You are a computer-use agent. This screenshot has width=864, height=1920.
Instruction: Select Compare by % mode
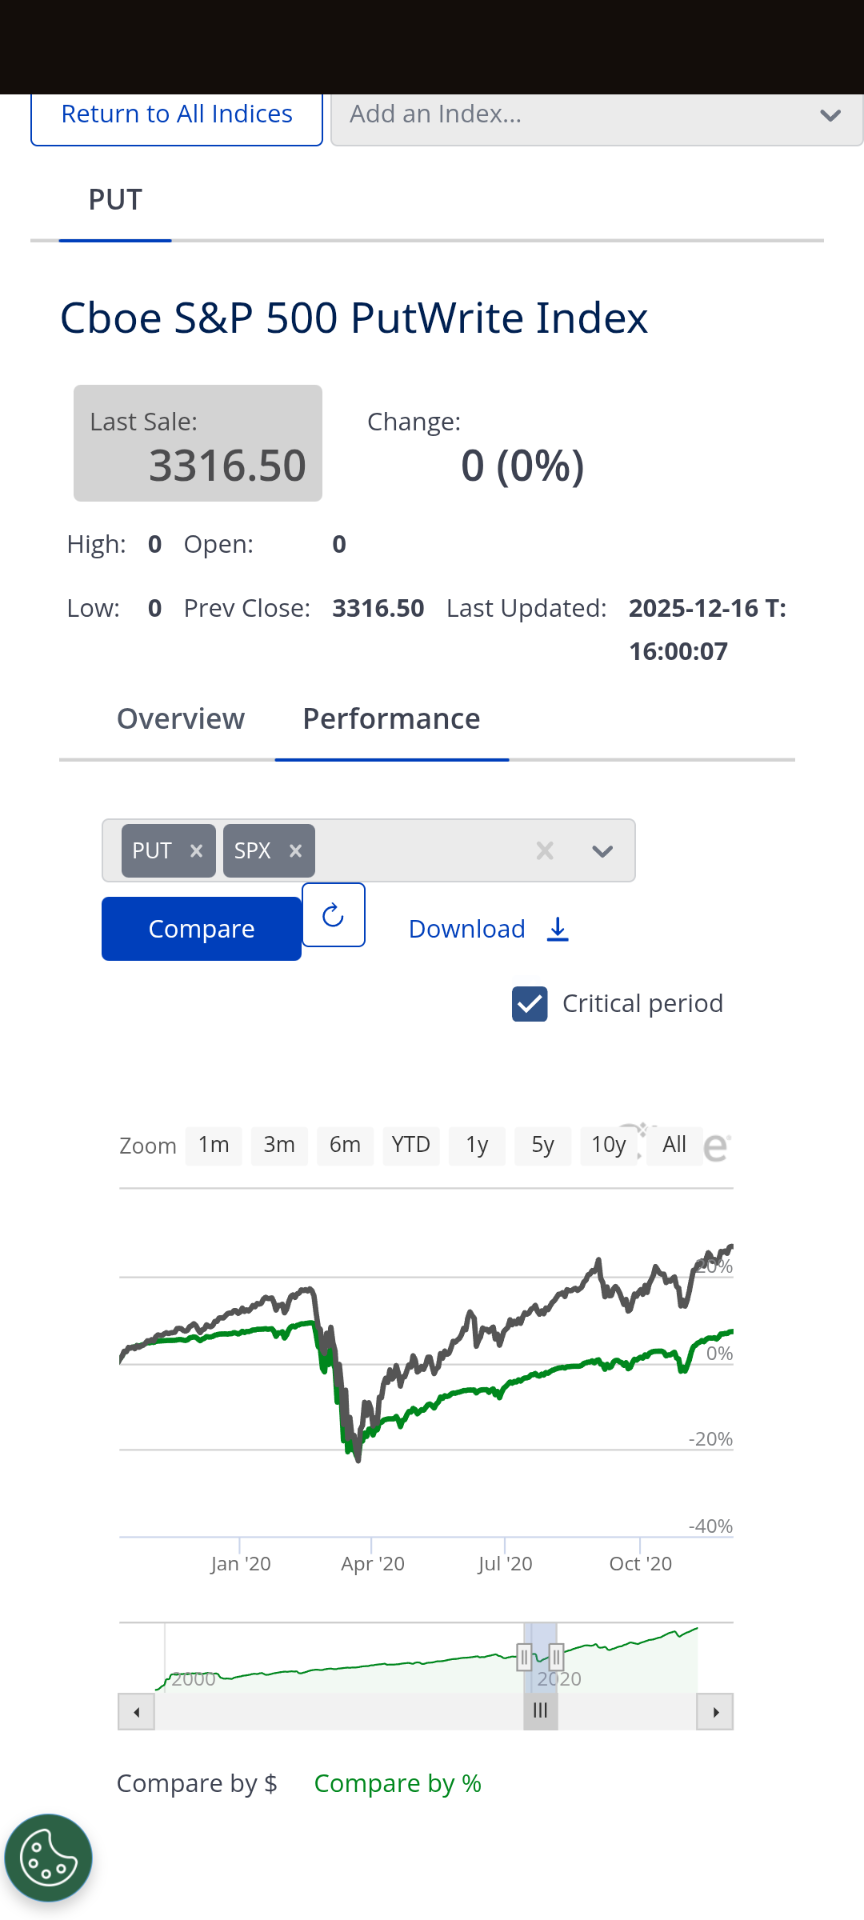pos(397,1783)
